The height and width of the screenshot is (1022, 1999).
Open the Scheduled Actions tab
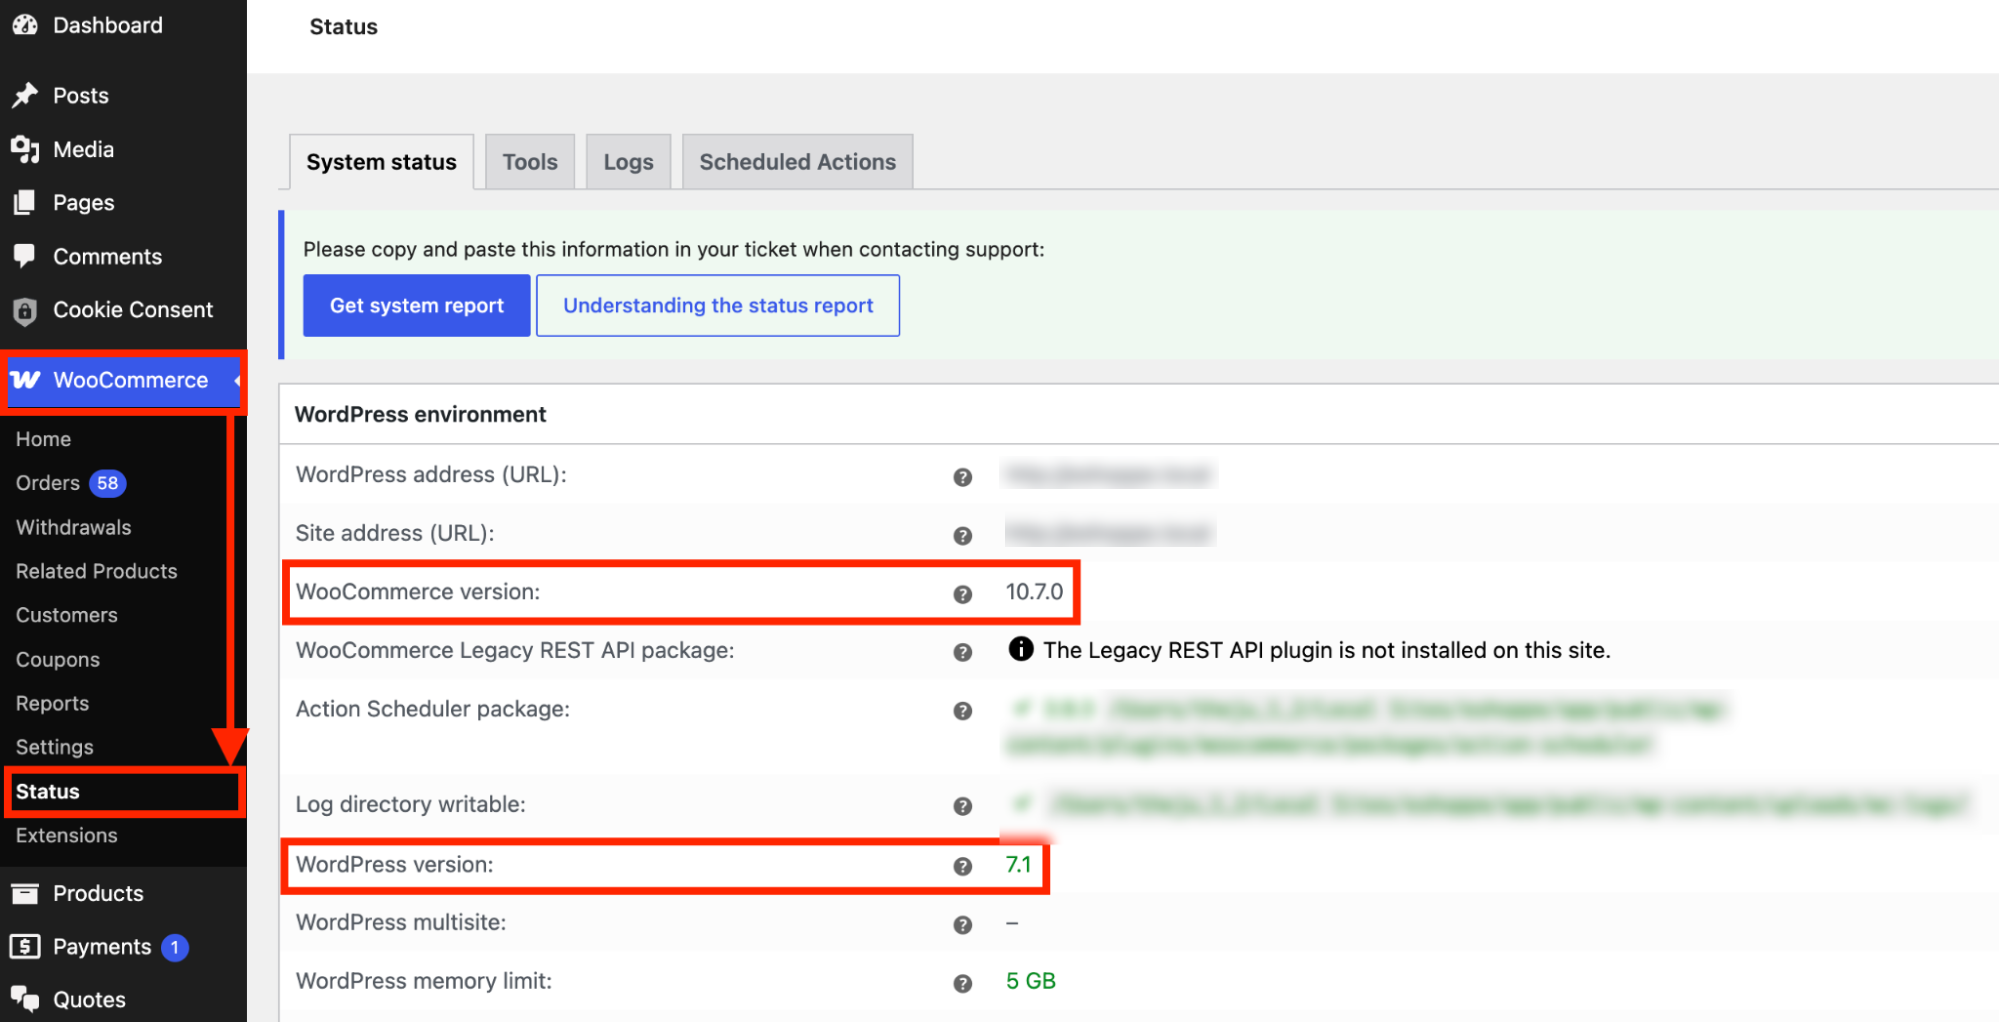(797, 162)
